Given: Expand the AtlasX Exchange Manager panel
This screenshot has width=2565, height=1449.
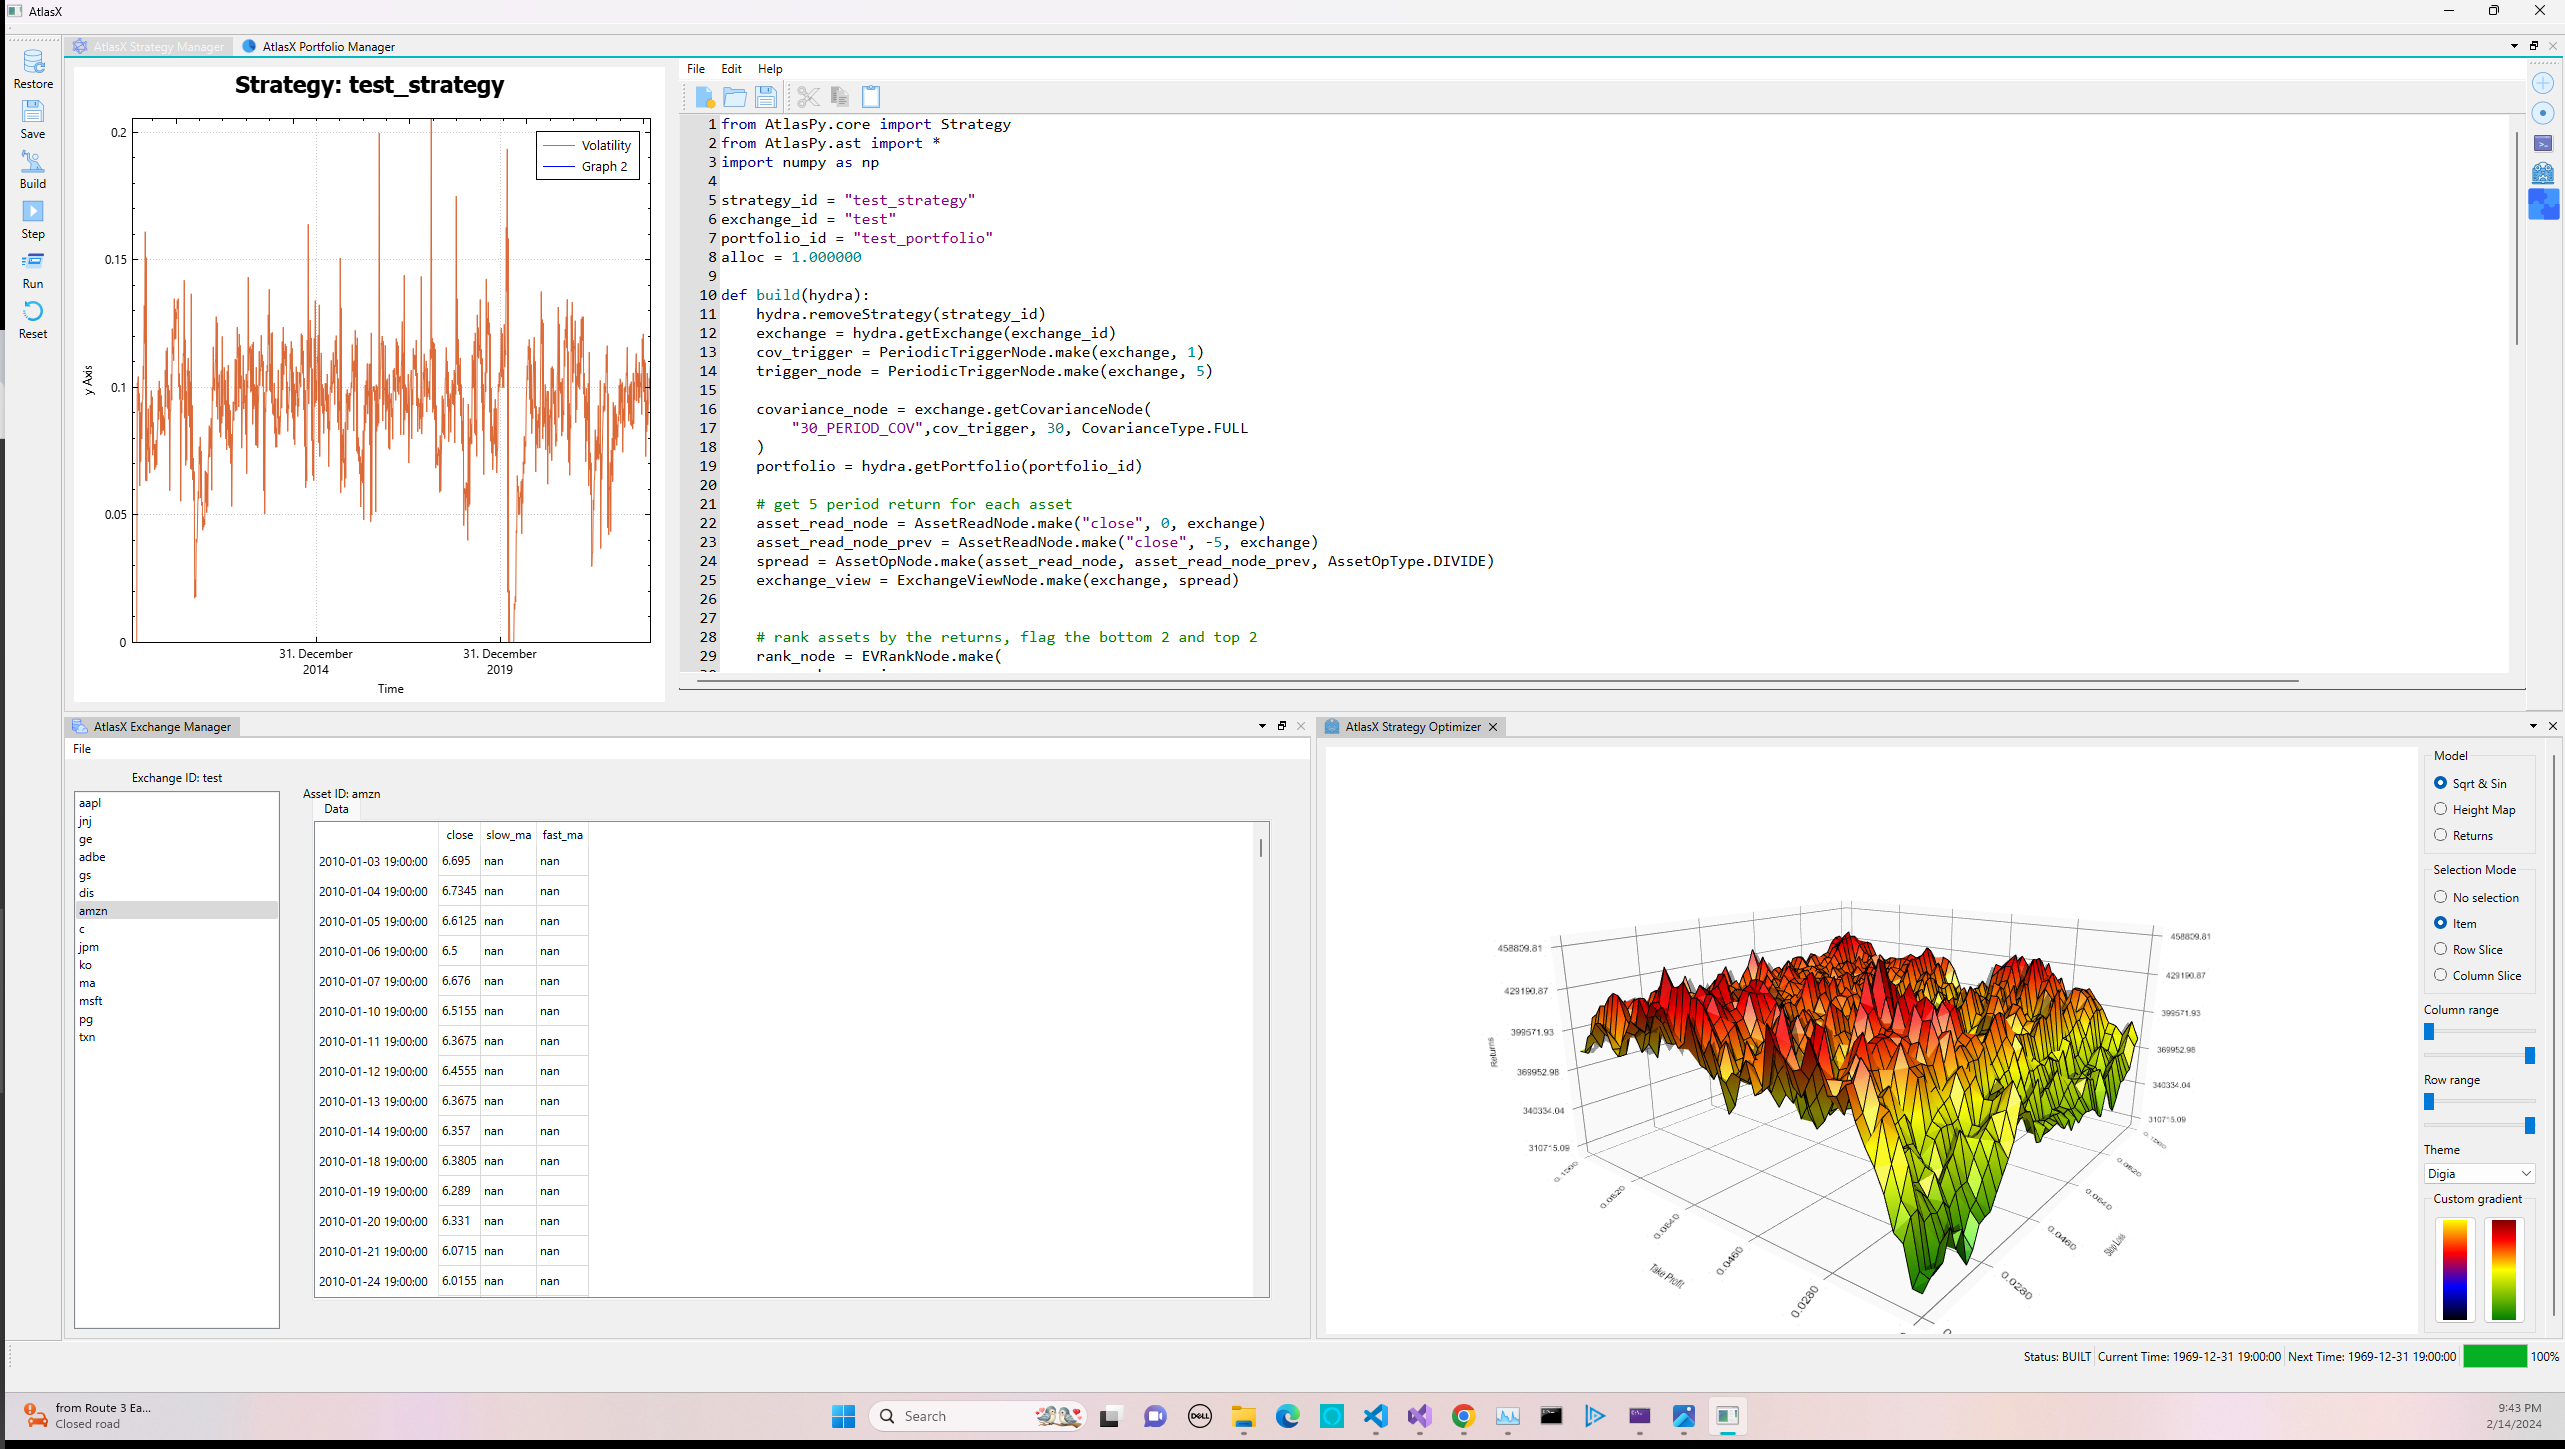Looking at the screenshot, I should 1282,725.
